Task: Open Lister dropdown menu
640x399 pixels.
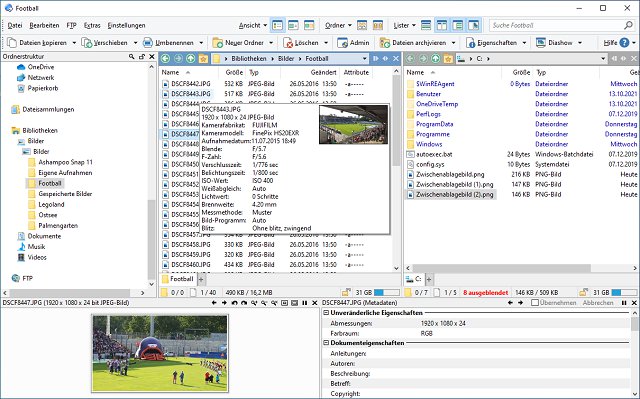Action: coord(404,25)
